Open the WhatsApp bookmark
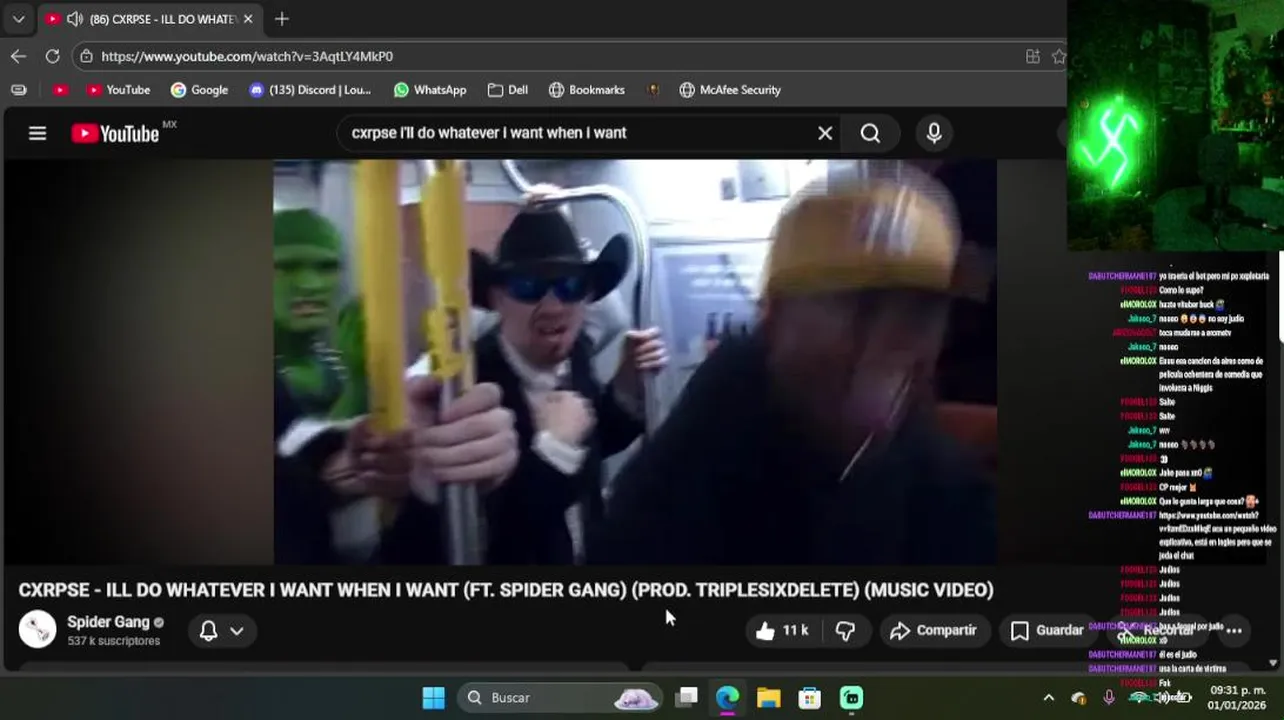The height and width of the screenshot is (720, 1284). pyautogui.click(x=430, y=90)
